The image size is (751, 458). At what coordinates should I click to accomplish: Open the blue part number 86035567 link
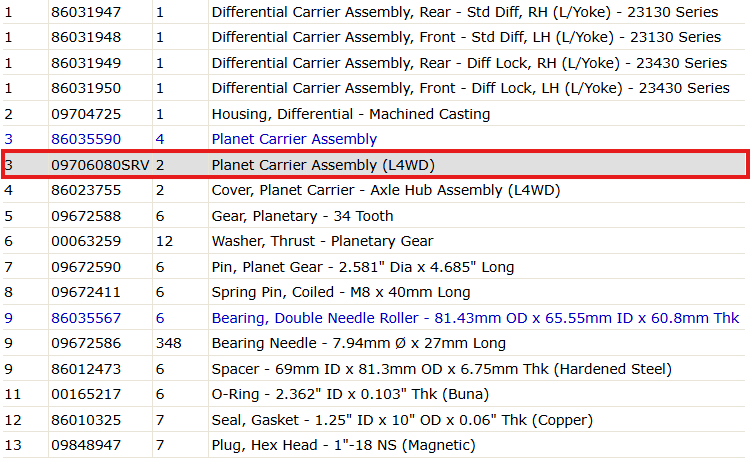[86, 318]
